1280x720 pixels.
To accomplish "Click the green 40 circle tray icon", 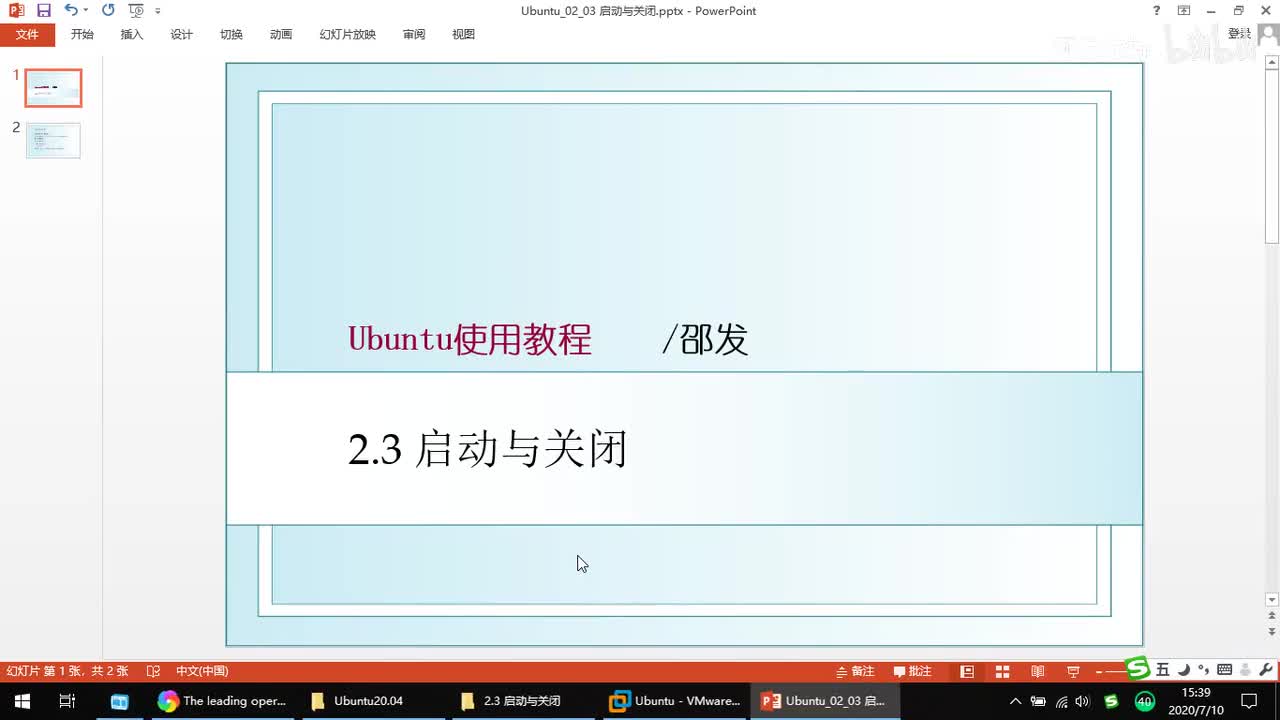I will click(1145, 701).
